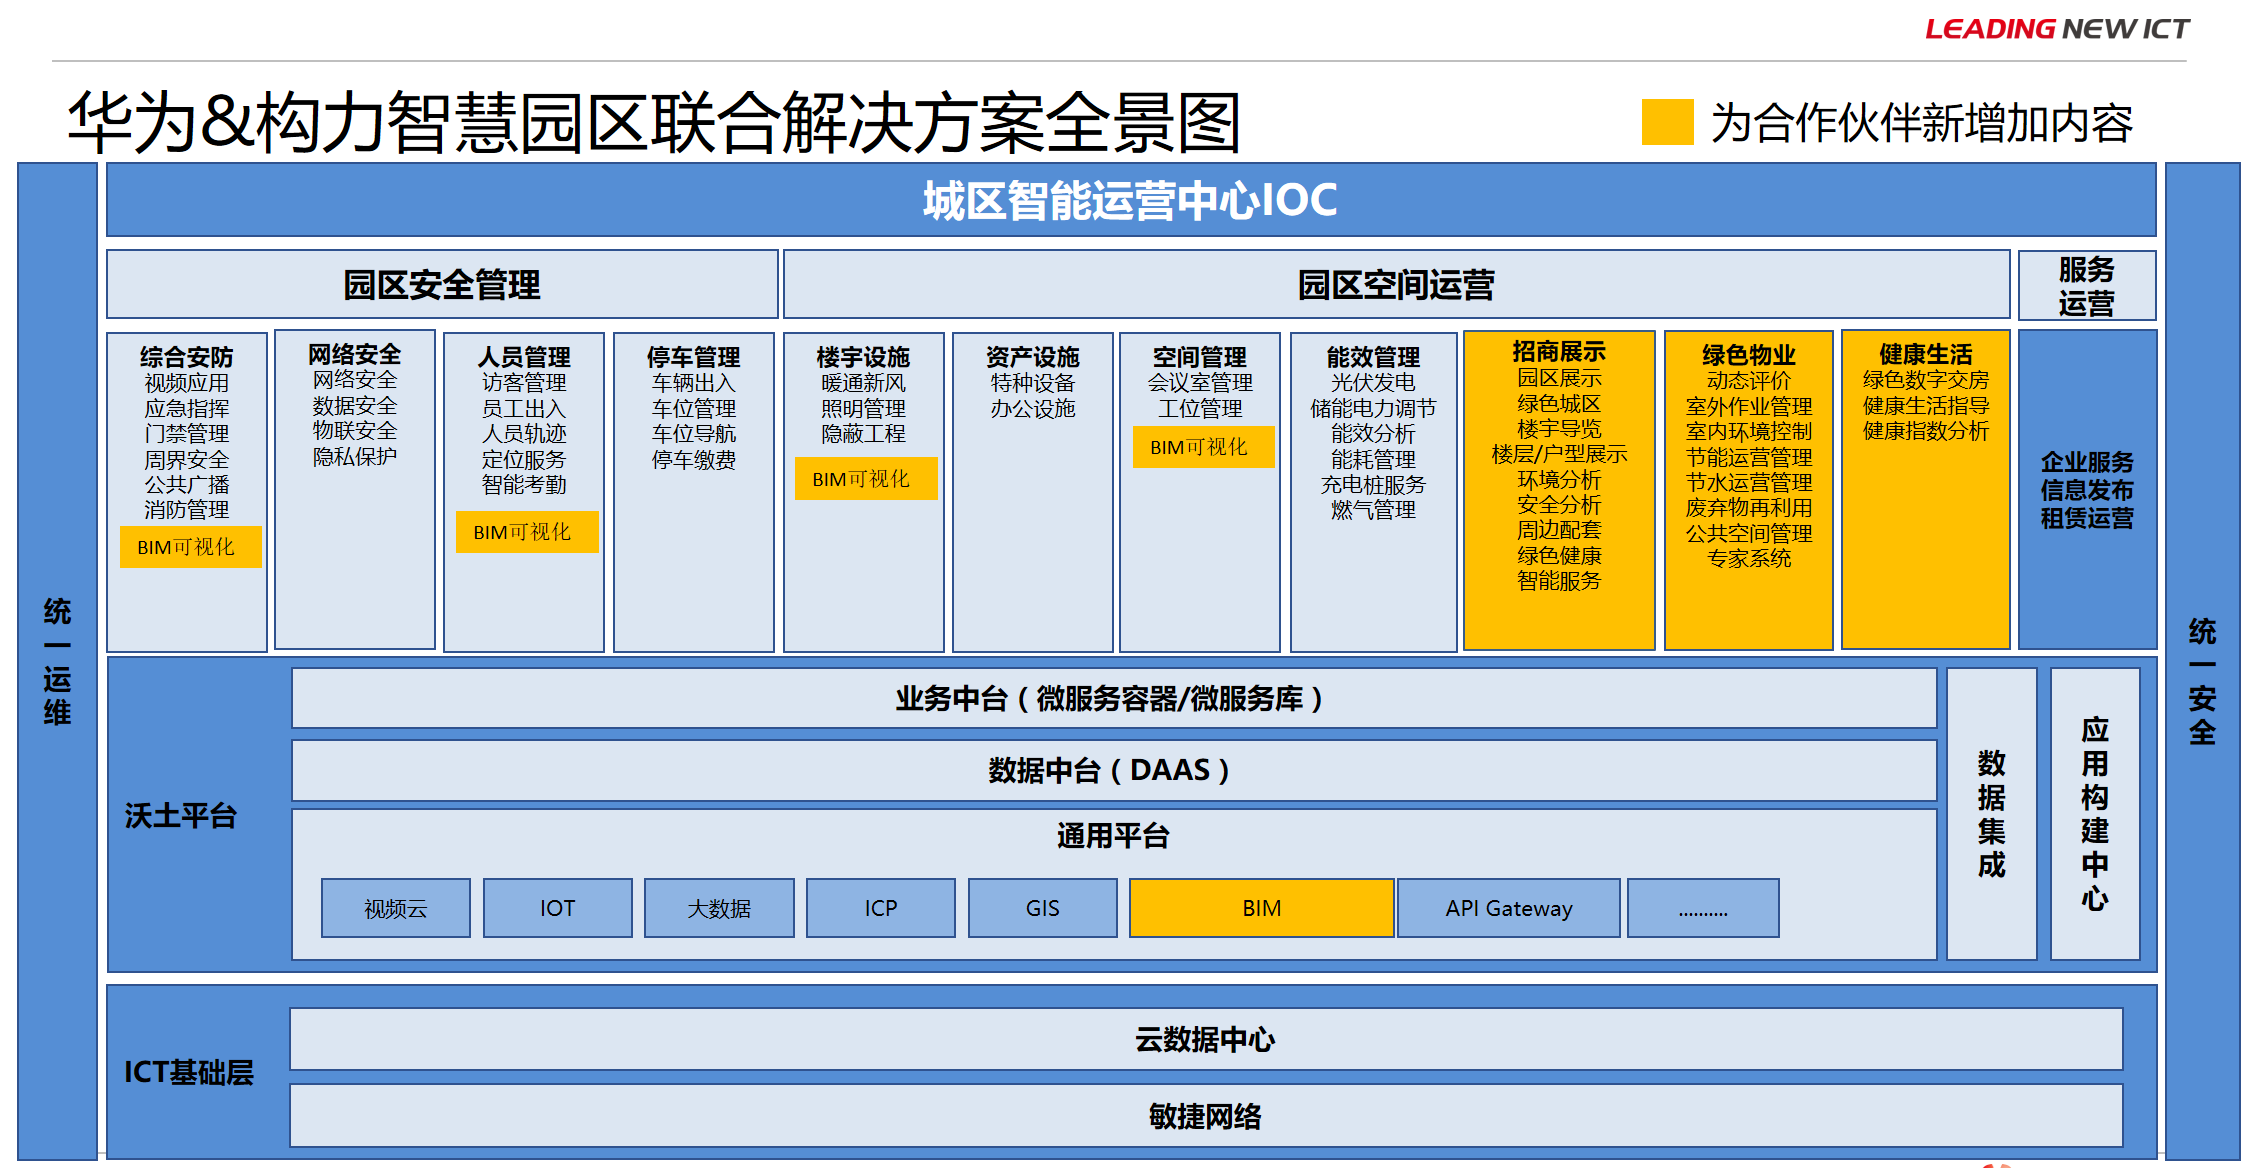
Task: Click the API Gateway module
Action: [1508, 908]
